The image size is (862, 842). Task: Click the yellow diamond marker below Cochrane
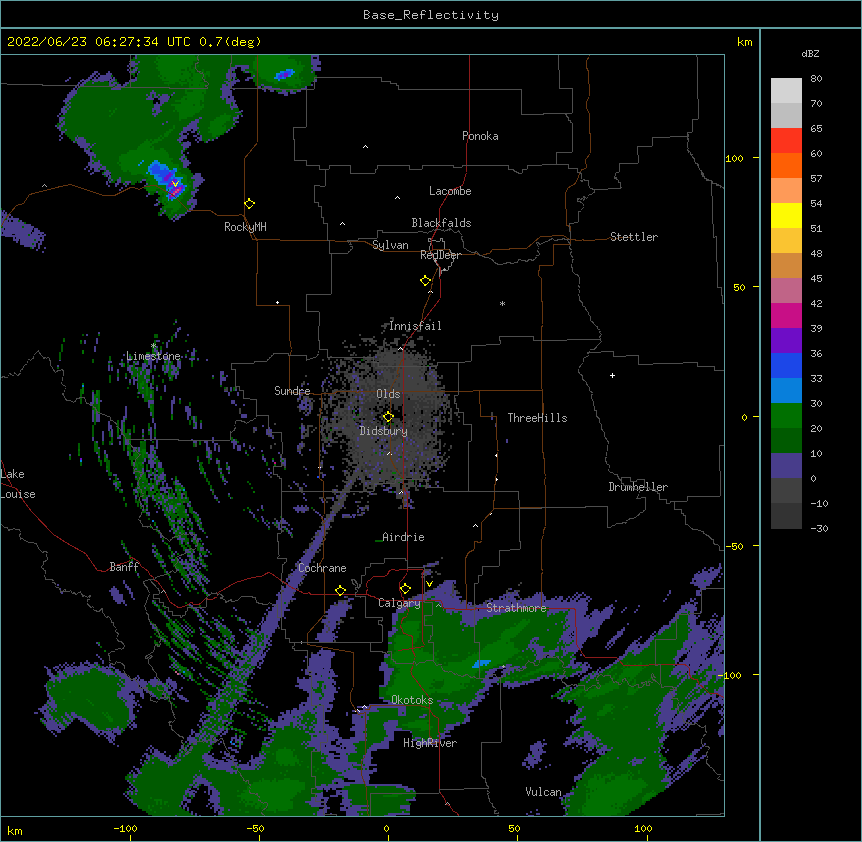tap(340, 591)
